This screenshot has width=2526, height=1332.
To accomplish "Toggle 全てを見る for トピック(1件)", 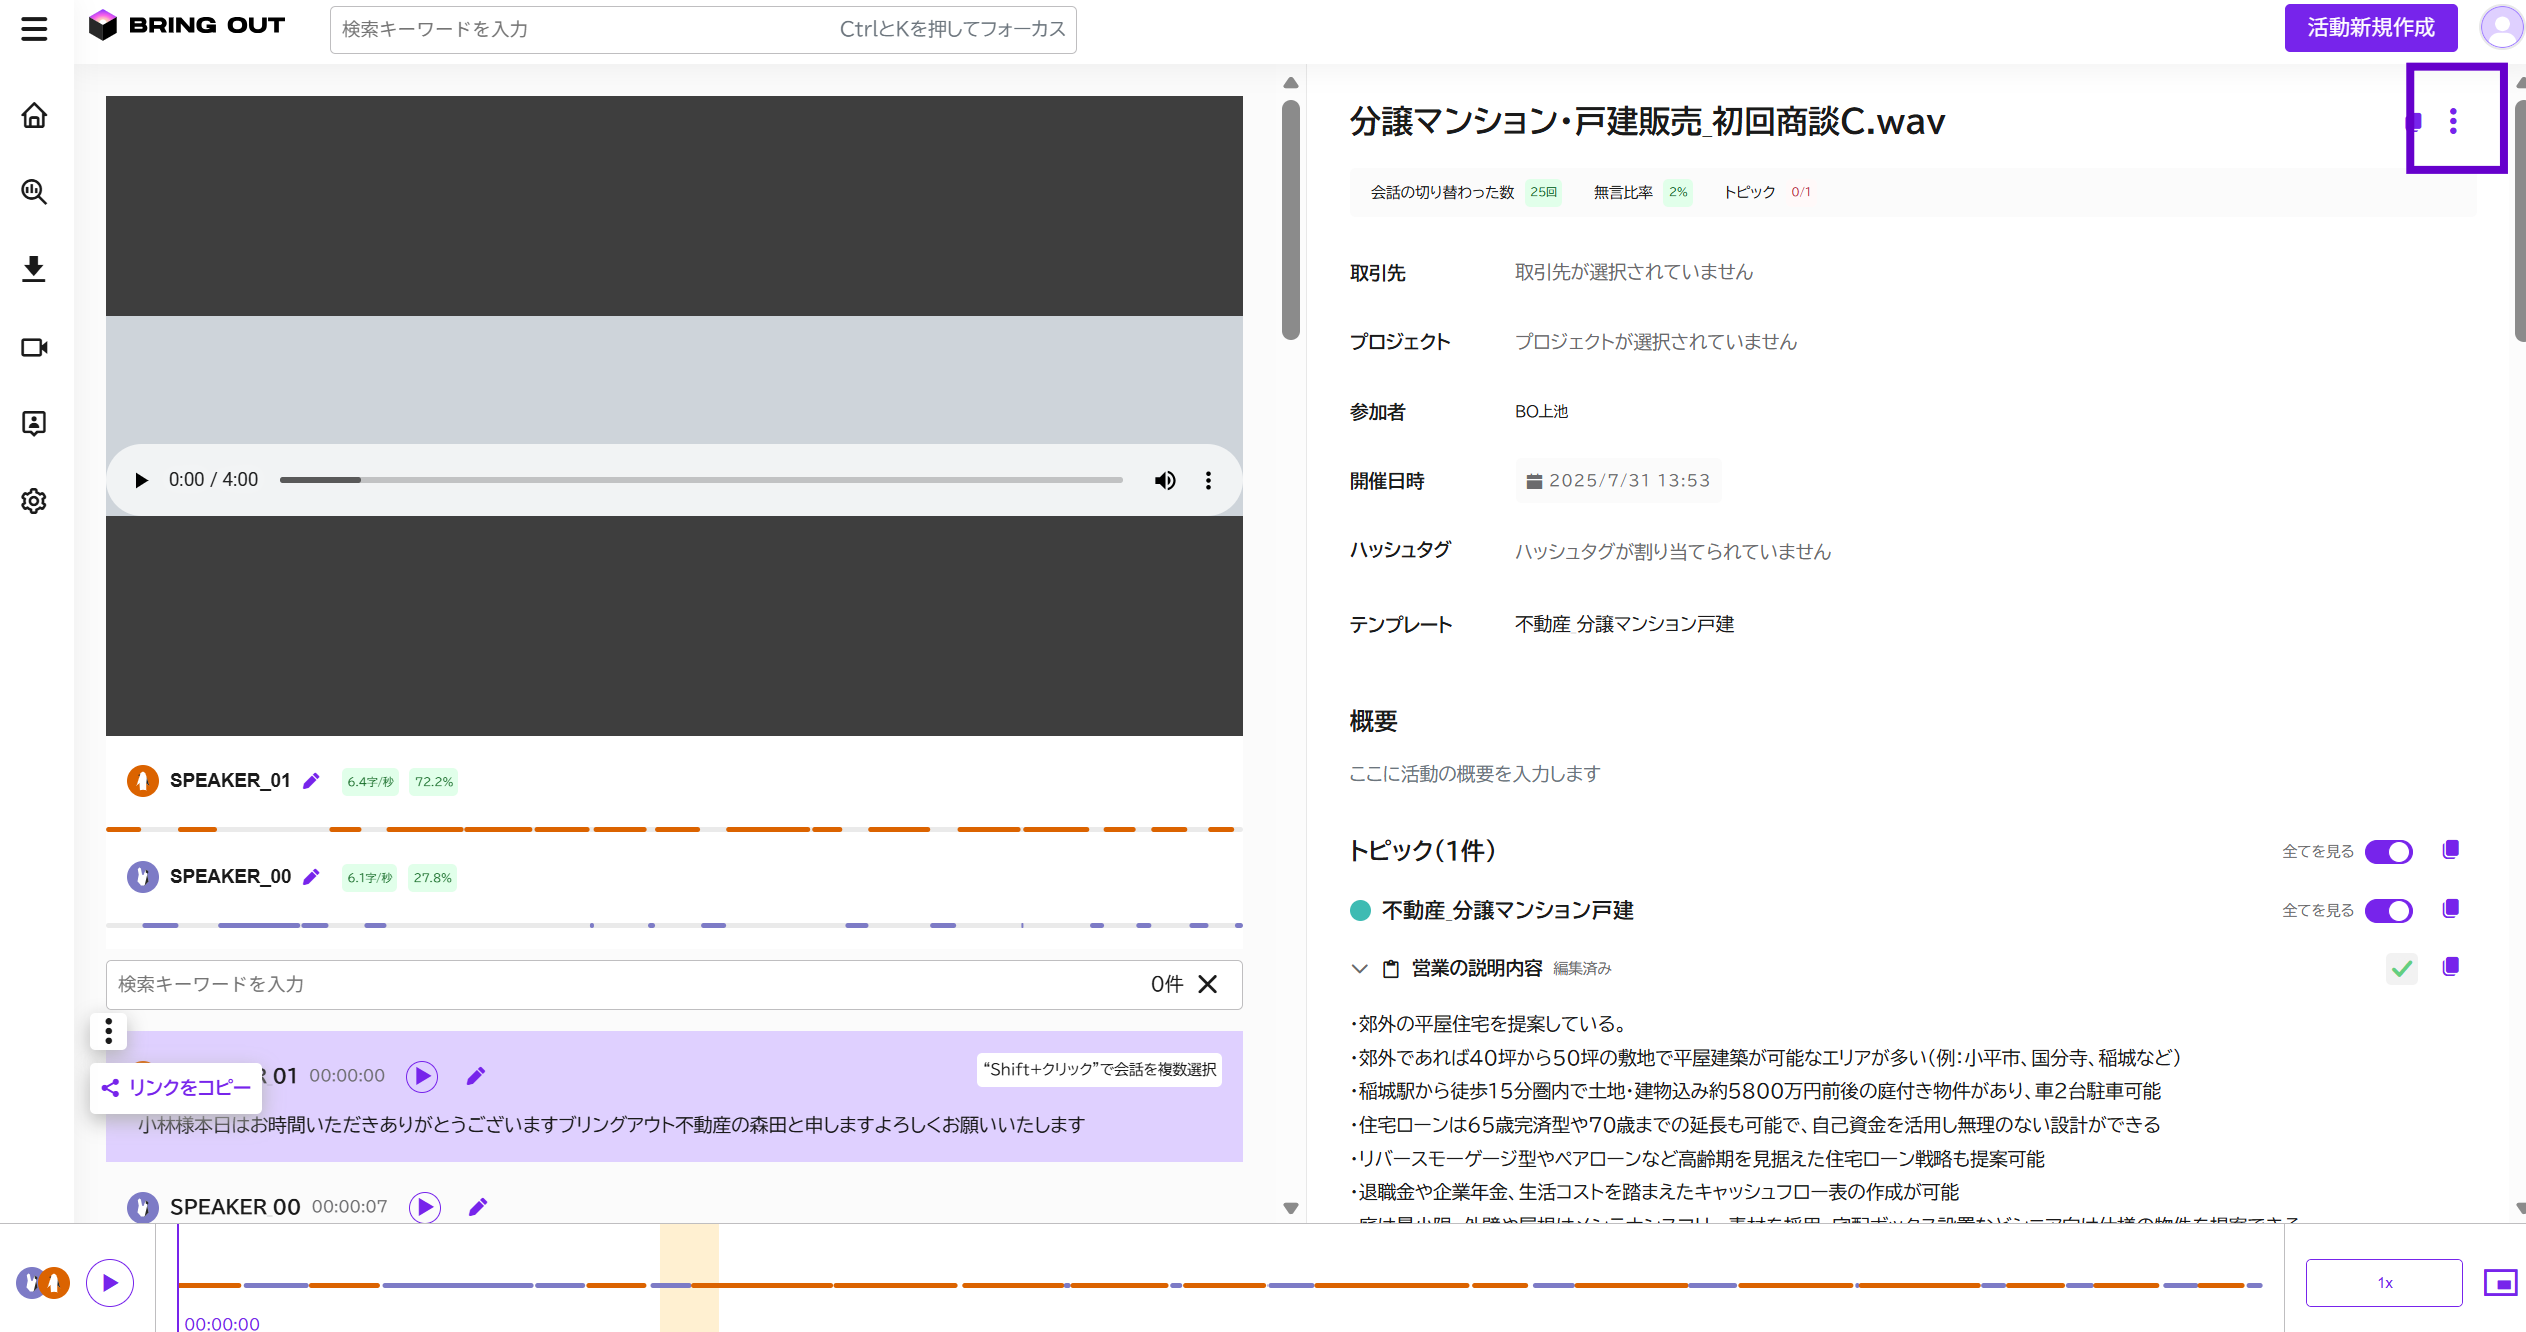I will (x=2389, y=852).
